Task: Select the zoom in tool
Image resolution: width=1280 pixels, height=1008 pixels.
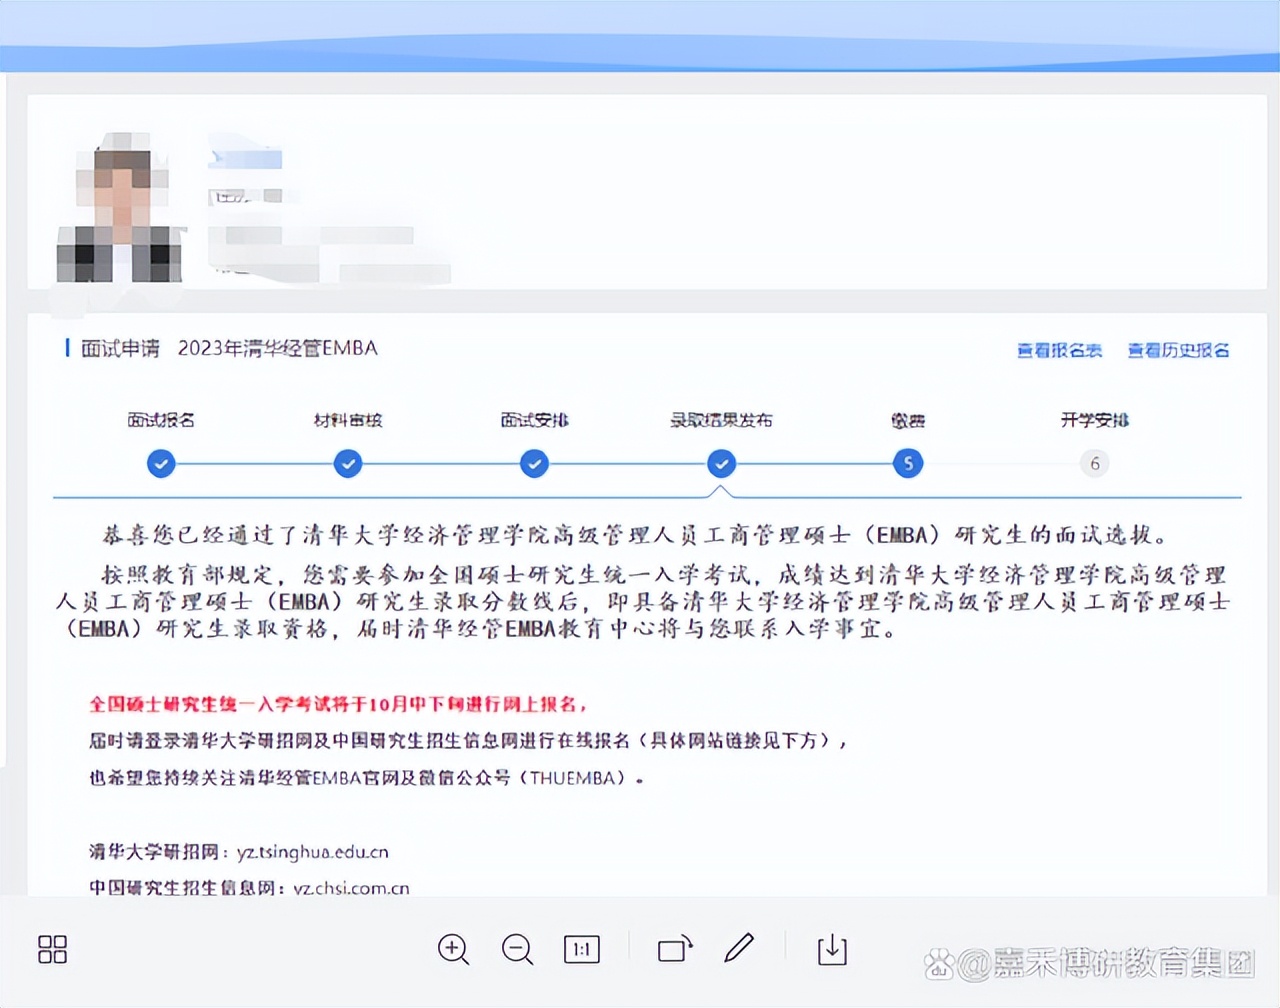Action: 452,950
